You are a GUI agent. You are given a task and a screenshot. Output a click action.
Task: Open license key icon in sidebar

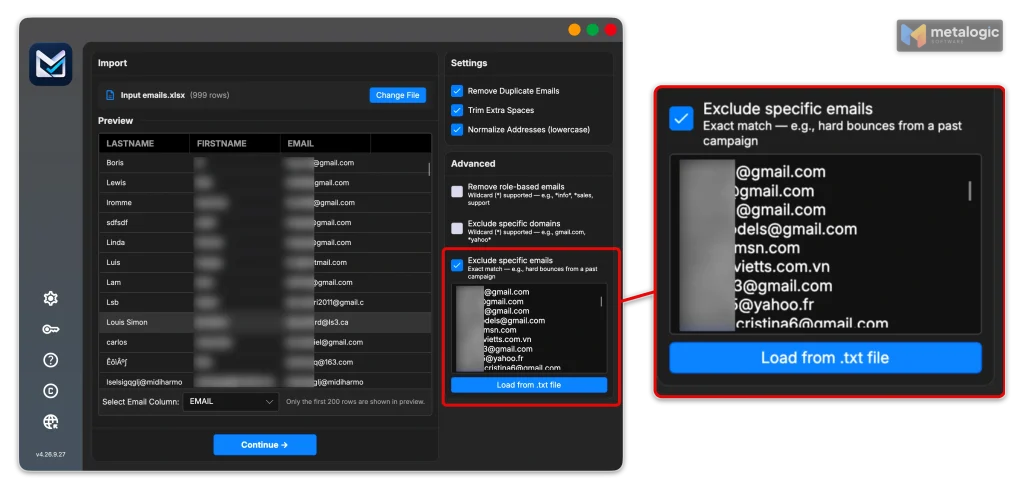coord(50,329)
